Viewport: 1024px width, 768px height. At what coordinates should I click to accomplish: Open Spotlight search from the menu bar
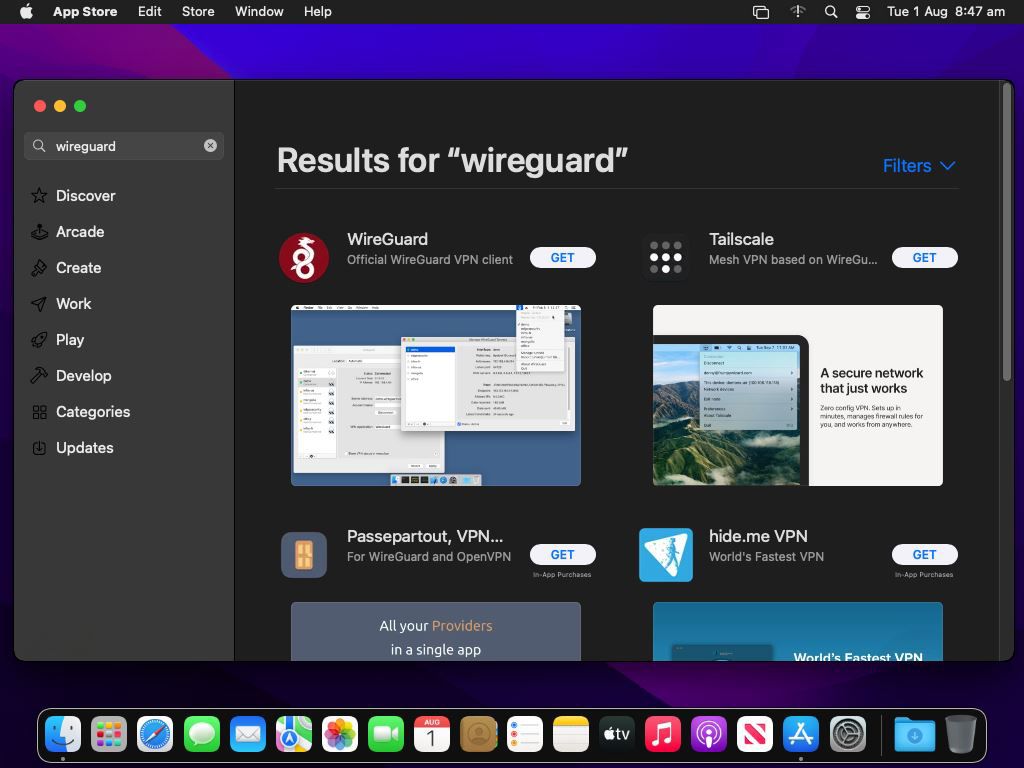pyautogui.click(x=831, y=11)
